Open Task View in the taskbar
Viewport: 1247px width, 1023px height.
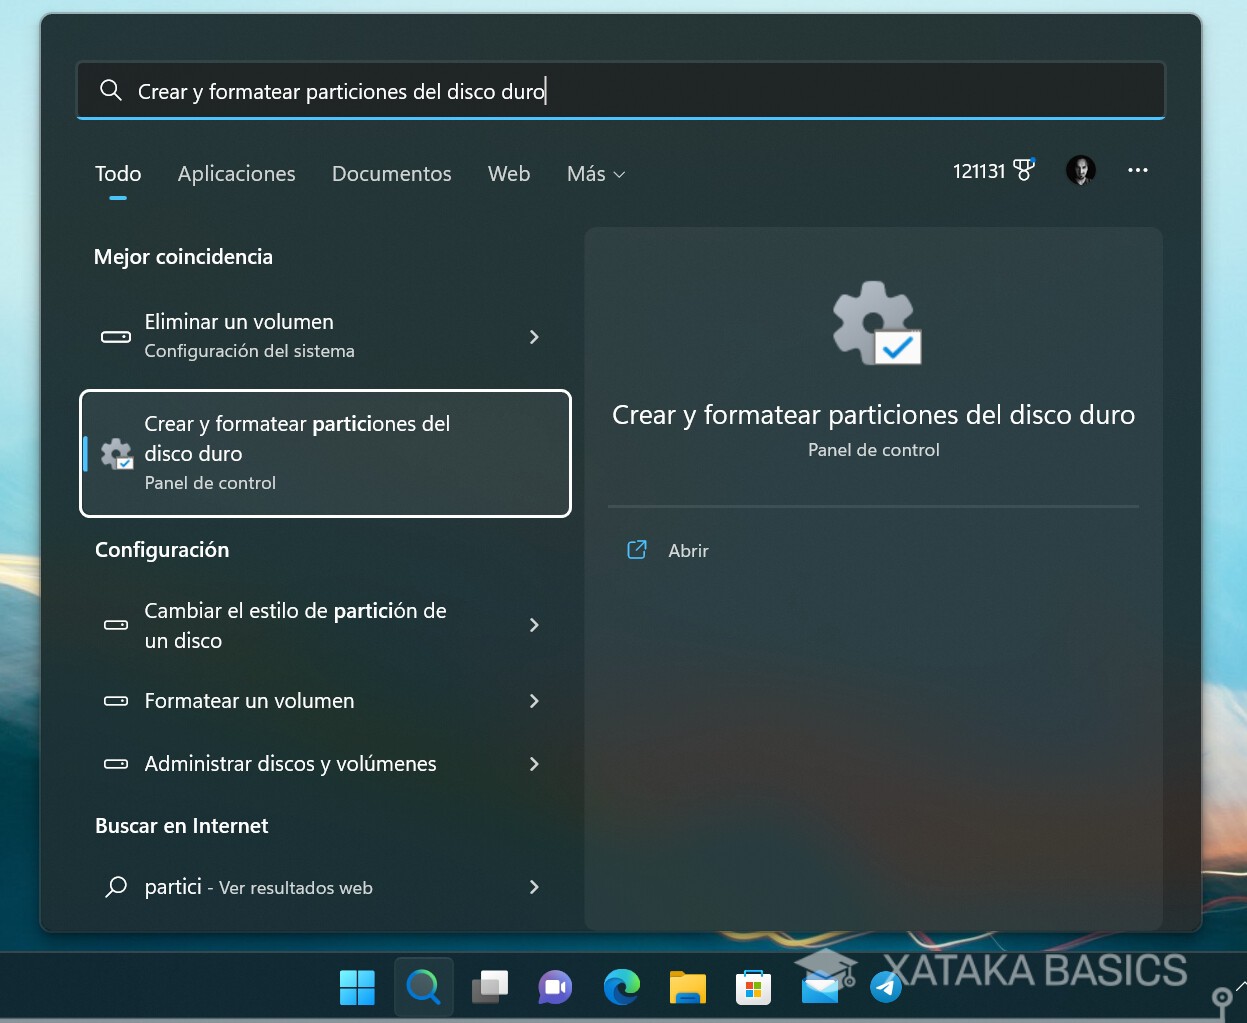pos(490,988)
